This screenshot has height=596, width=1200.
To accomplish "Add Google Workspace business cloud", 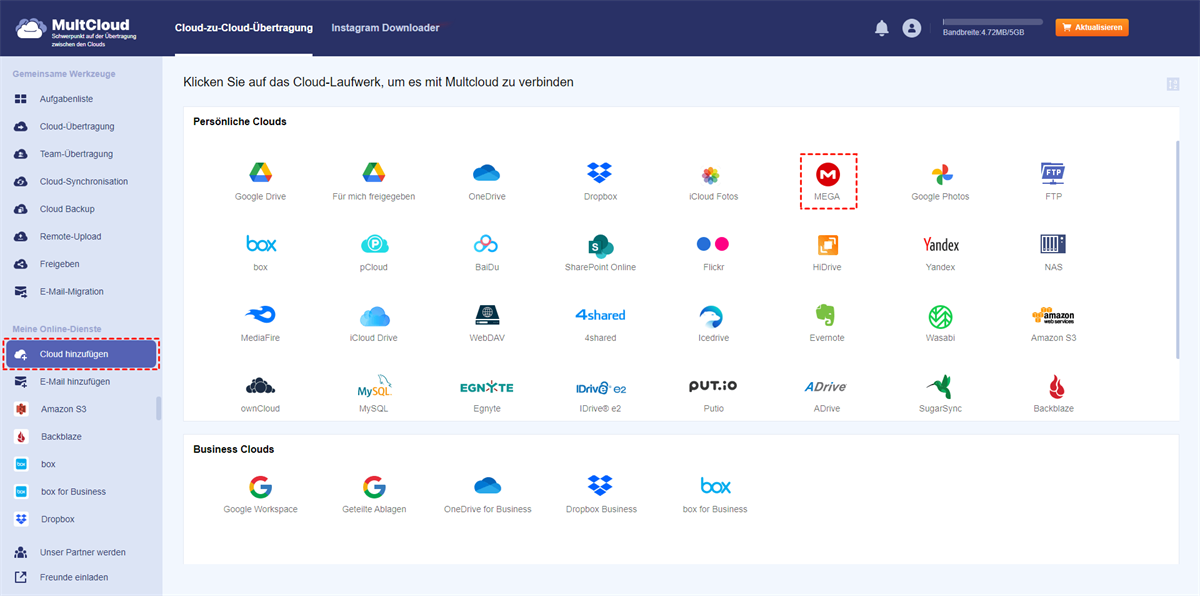I will pos(260,487).
